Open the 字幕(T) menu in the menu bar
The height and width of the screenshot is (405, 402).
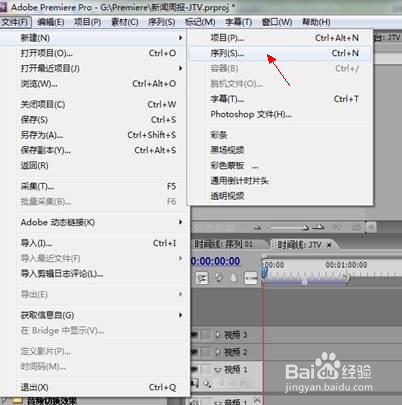point(239,22)
